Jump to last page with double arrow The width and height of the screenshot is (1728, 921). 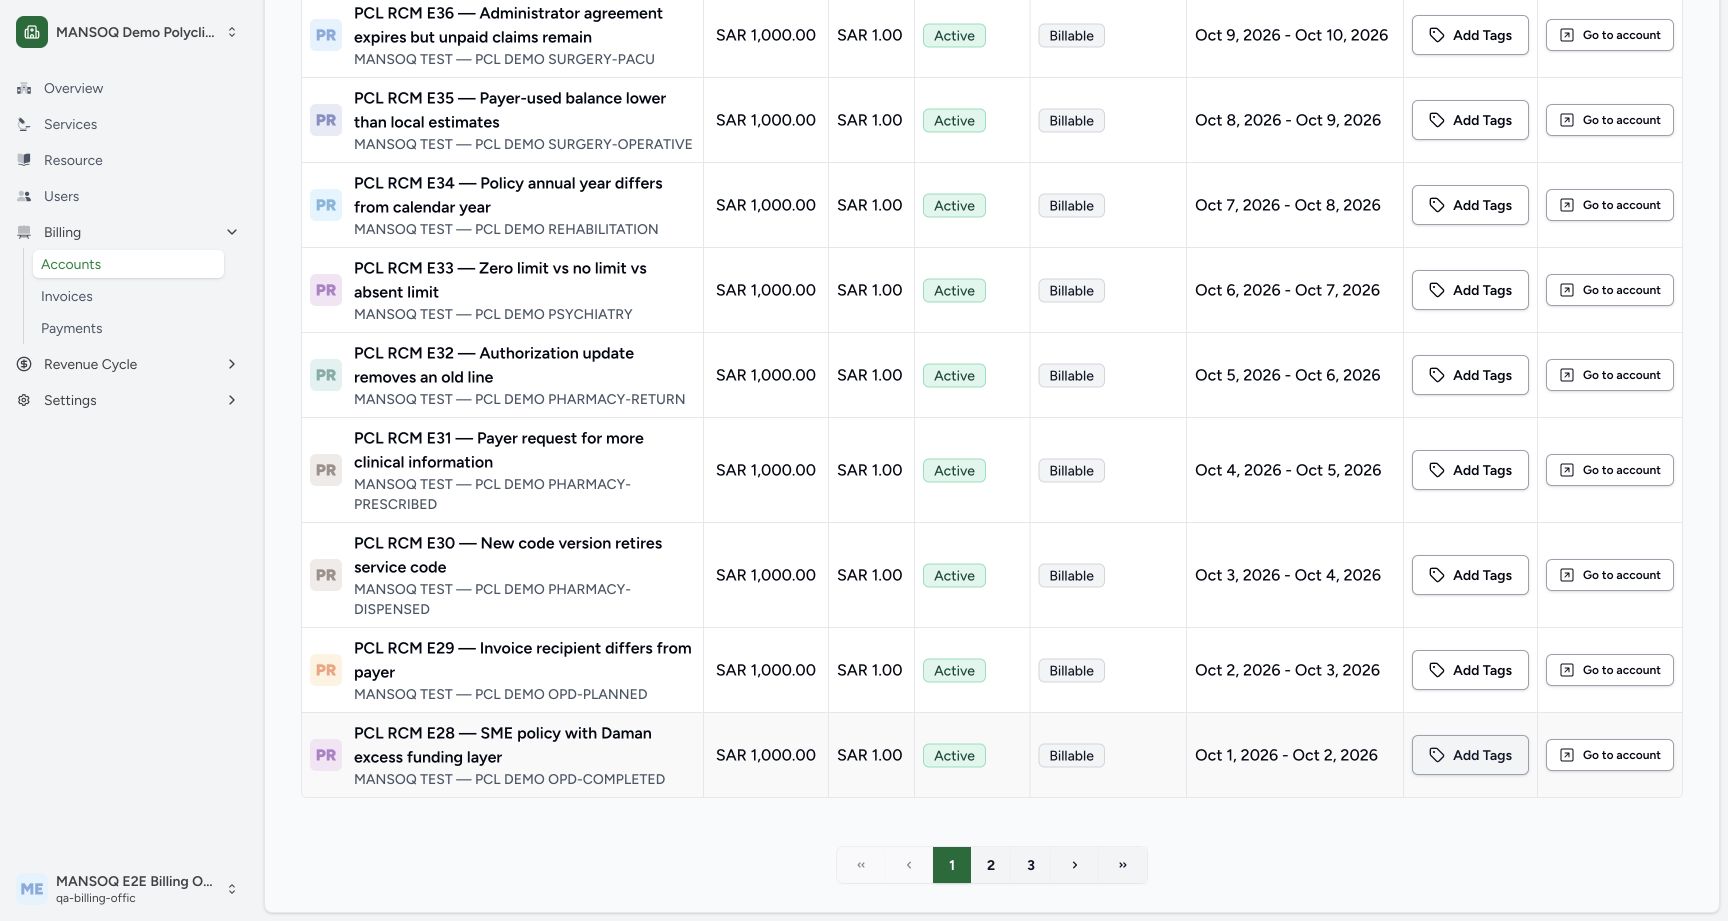coord(1123,865)
